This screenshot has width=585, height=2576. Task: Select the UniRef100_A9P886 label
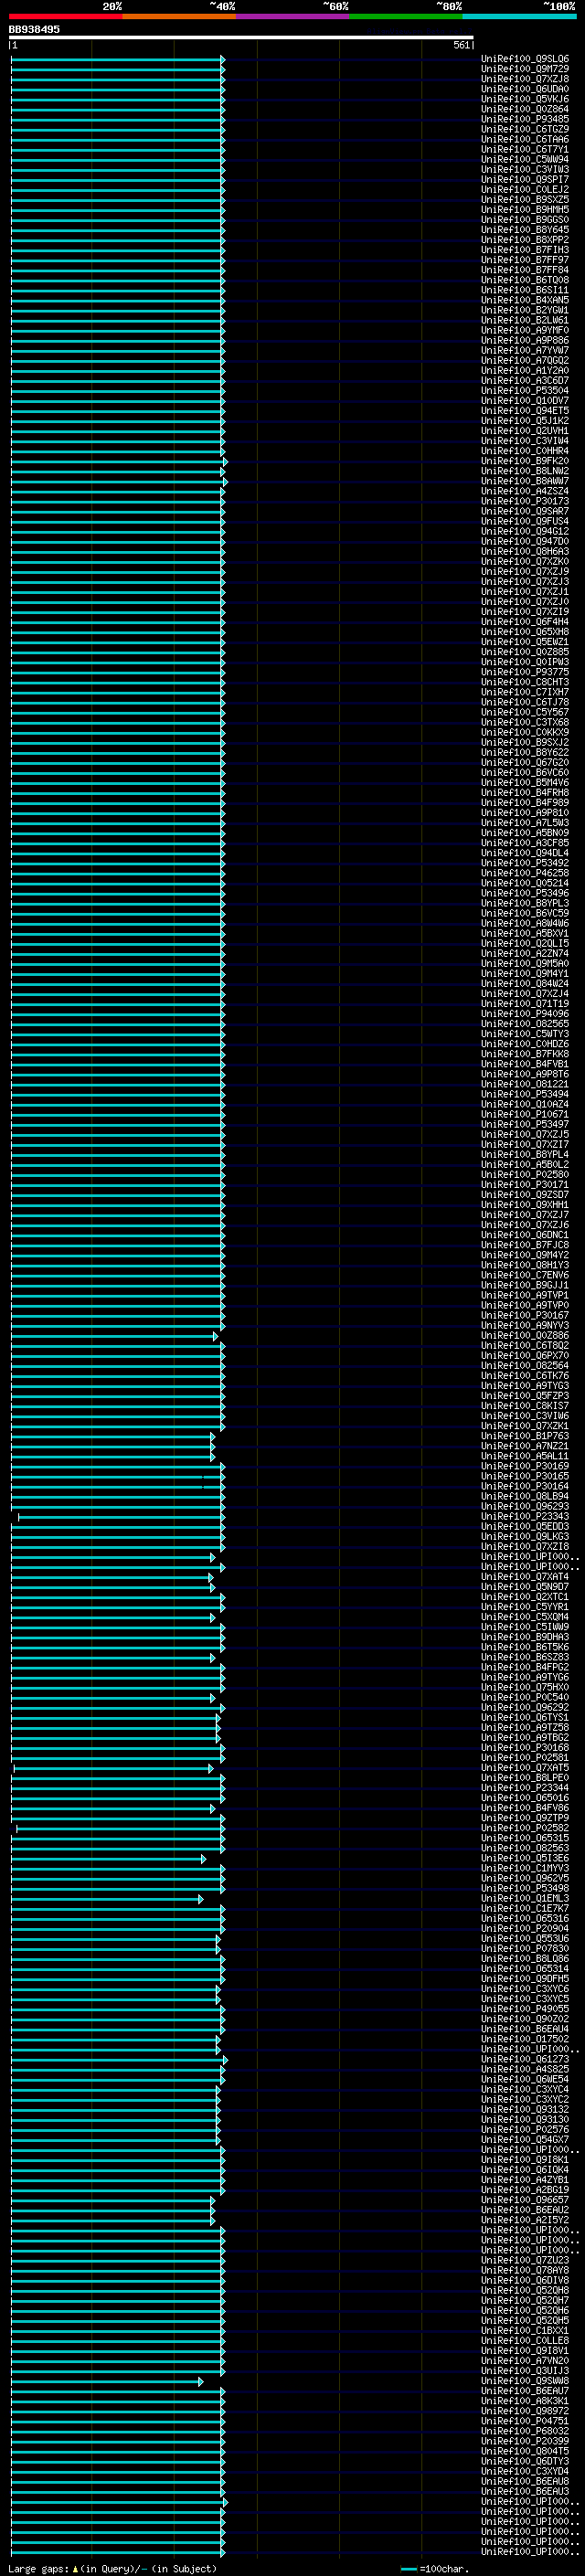click(x=525, y=340)
